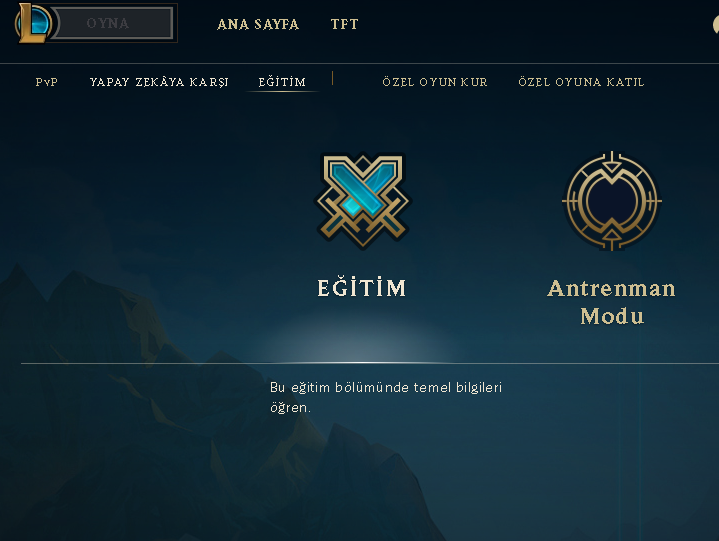The width and height of the screenshot is (719, 541).
Task: Switch to the TFT section
Action: tap(344, 24)
